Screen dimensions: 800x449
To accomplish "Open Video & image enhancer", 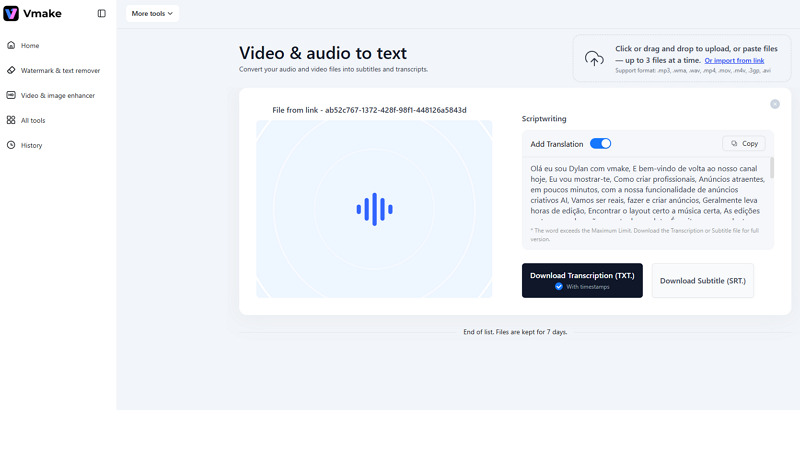I will pos(58,95).
